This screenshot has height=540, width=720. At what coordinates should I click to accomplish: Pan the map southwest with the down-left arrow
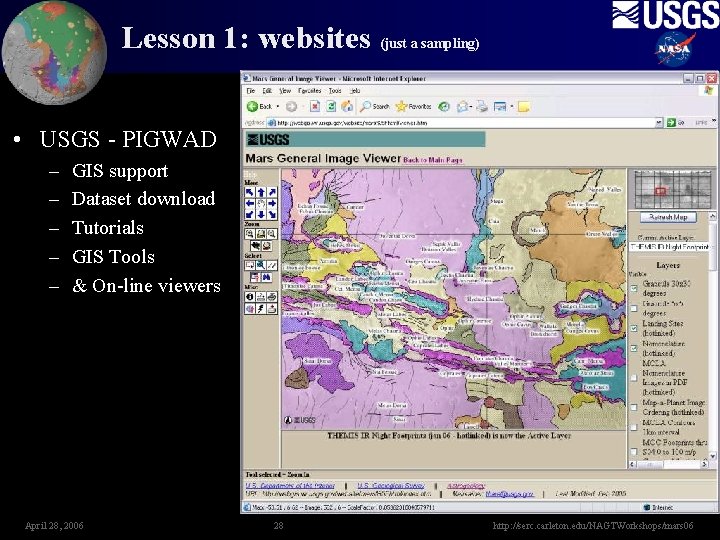pos(249,214)
